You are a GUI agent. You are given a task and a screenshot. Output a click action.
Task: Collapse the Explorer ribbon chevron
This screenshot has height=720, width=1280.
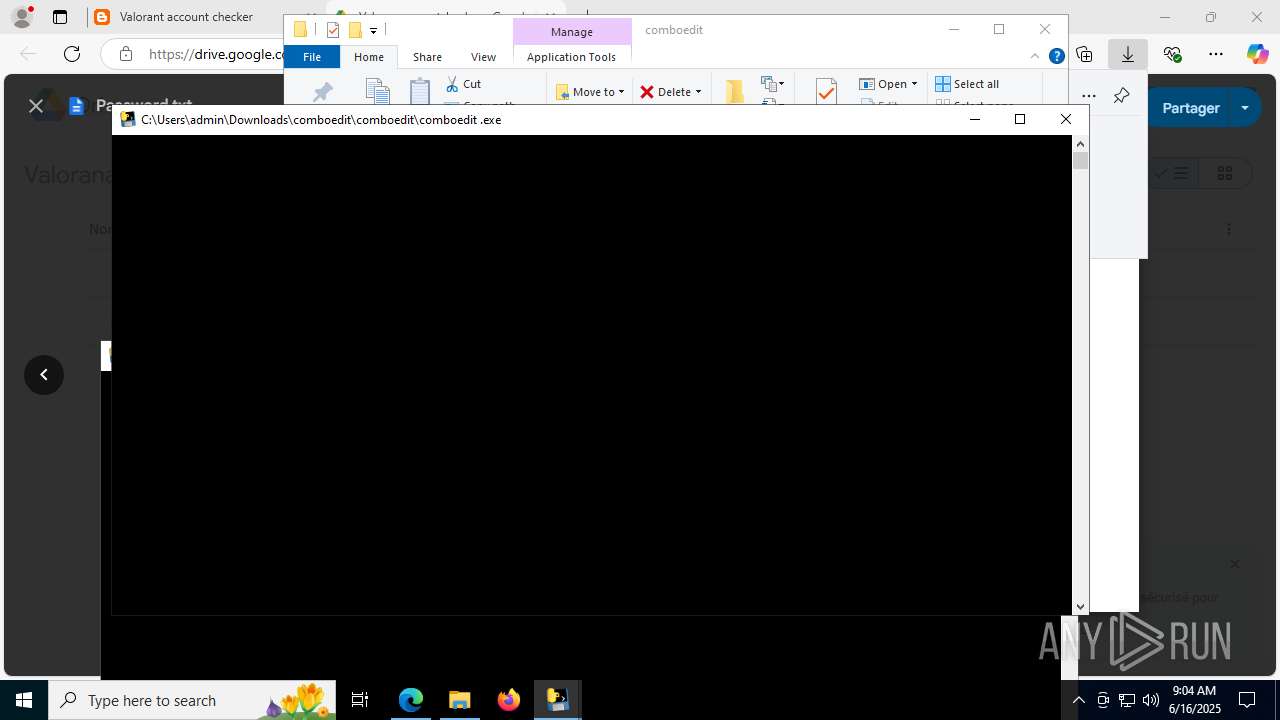(1035, 57)
